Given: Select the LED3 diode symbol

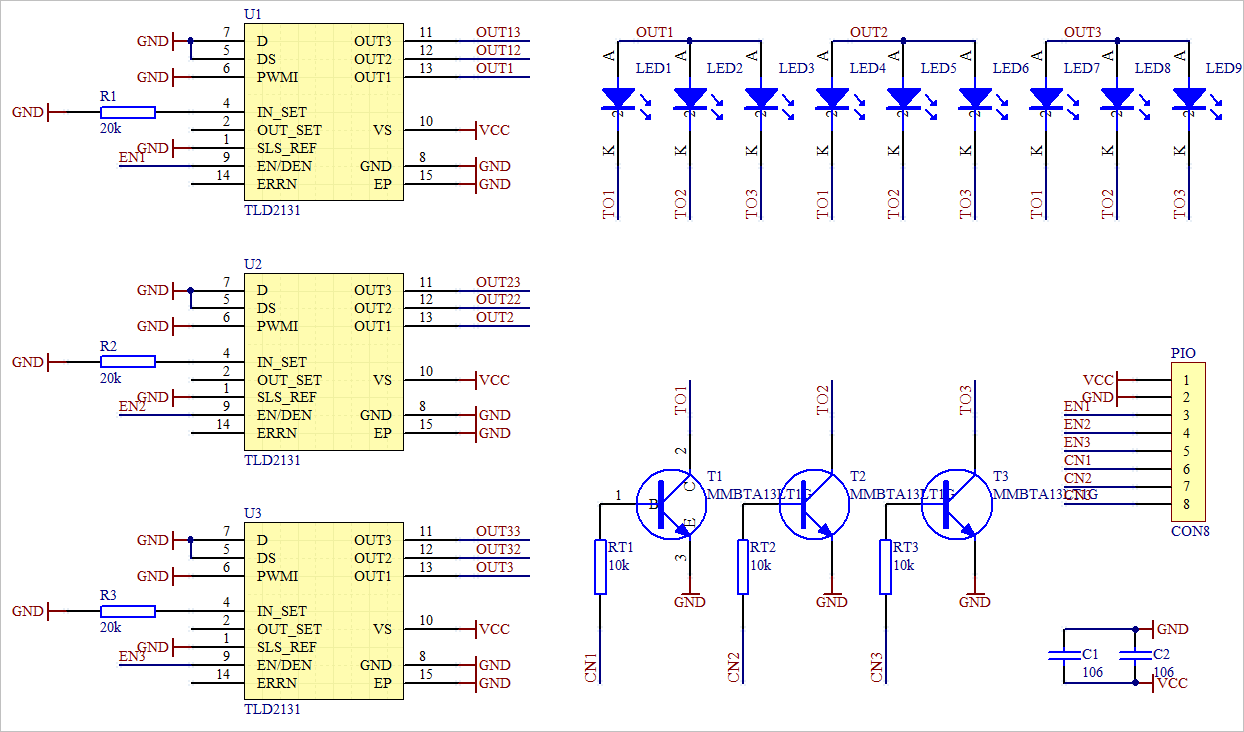Looking at the screenshot, I should [x=762, y=100].
